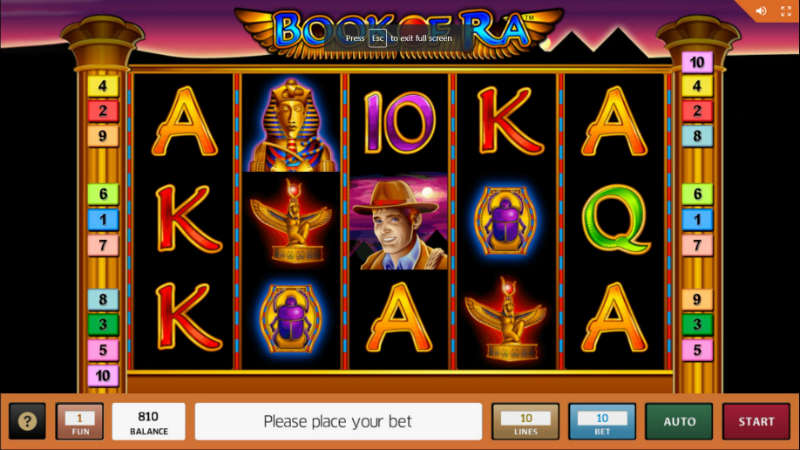Viewport: 800px width, 450px height.
Task: Select payline 6 marker on right column
Action: pyautogui.click(x=697, y=194)
